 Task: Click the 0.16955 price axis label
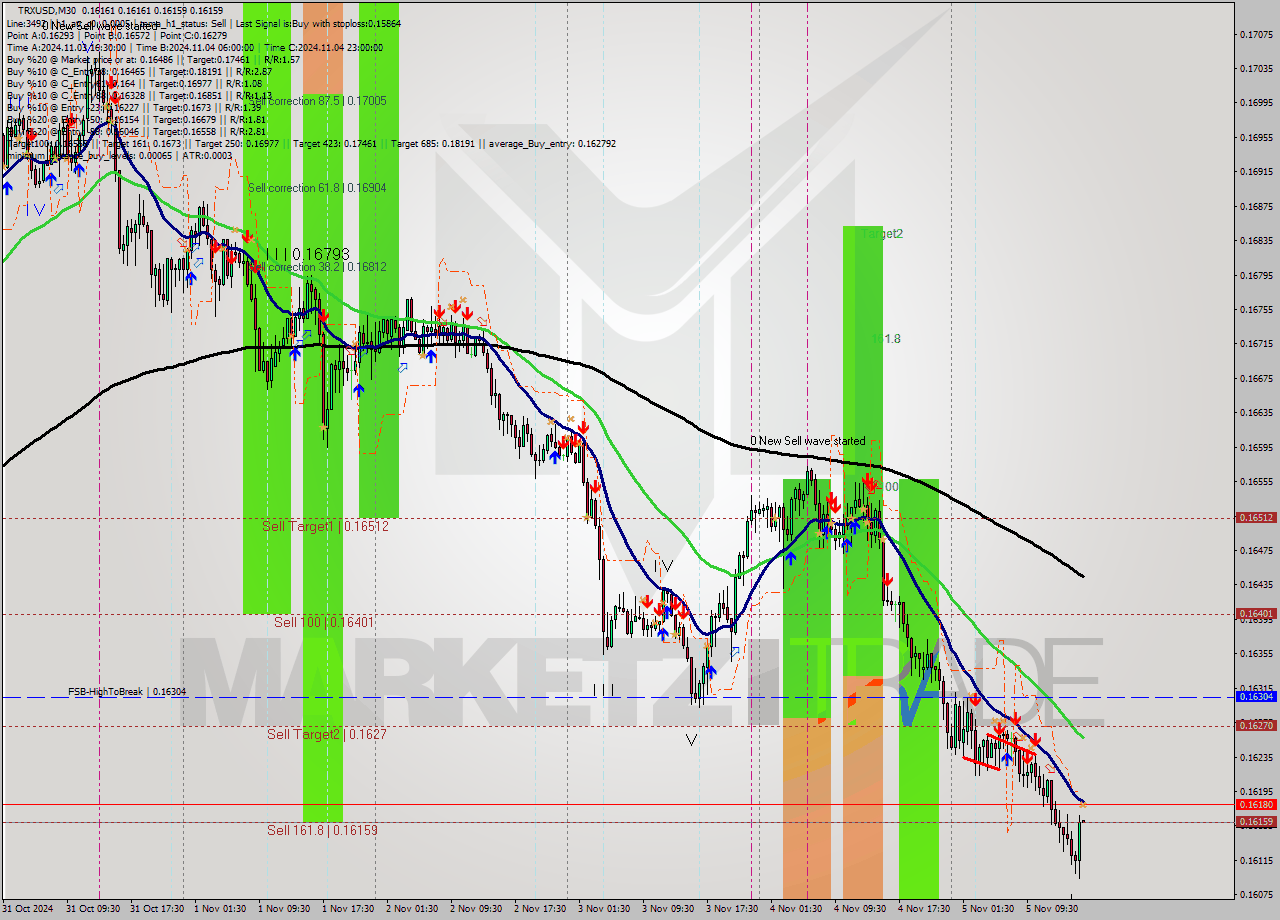1256,137
